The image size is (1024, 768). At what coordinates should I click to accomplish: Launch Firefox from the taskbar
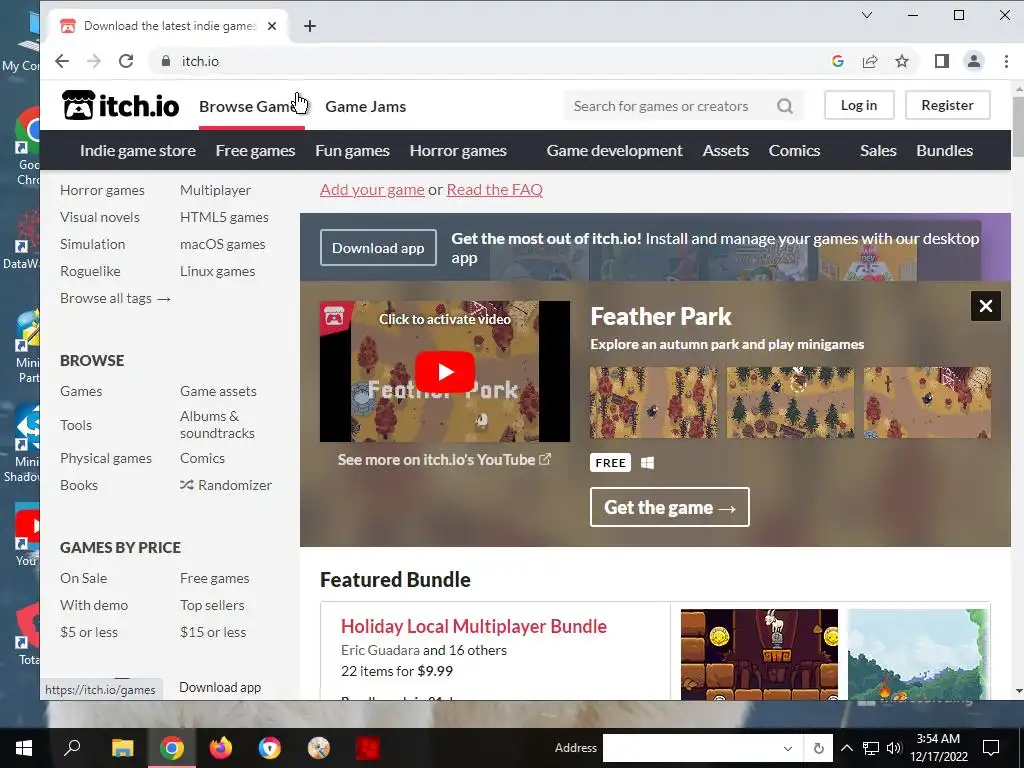coord(221,748)
